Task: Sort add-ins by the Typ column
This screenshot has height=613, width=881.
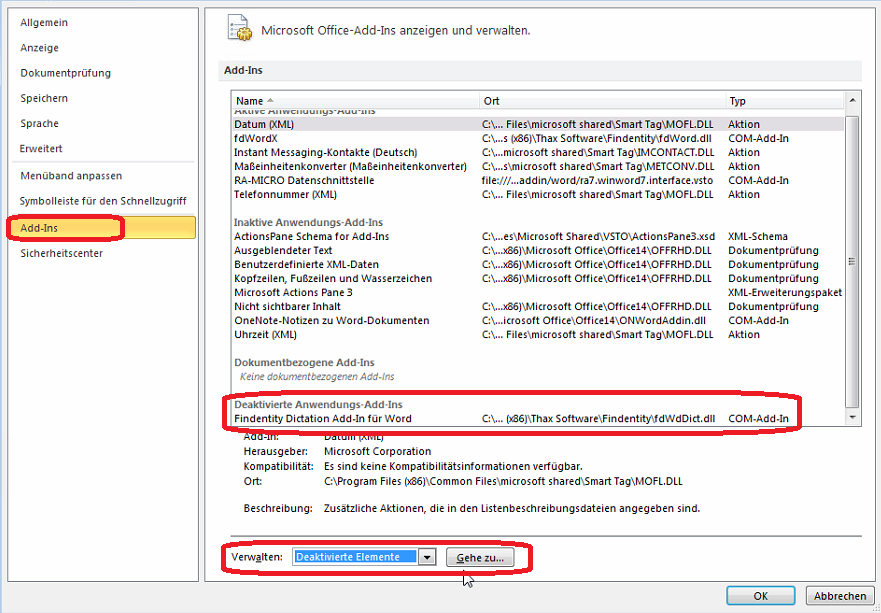Action: pos(784,101)
